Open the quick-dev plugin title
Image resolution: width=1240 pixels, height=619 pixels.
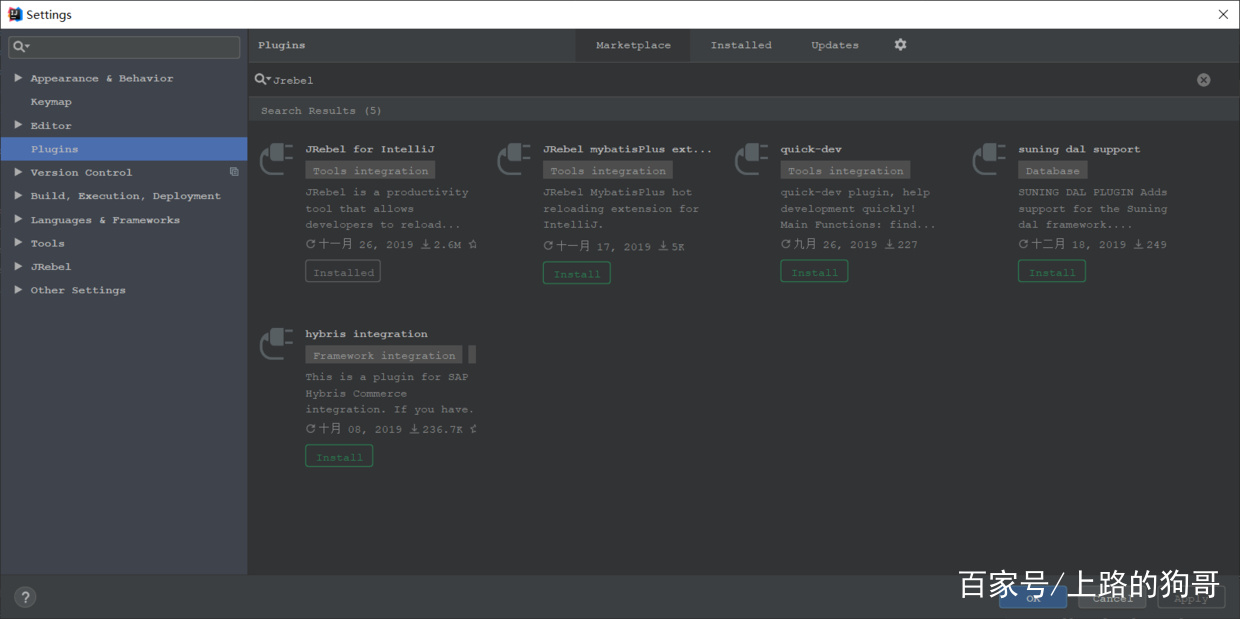811,149
